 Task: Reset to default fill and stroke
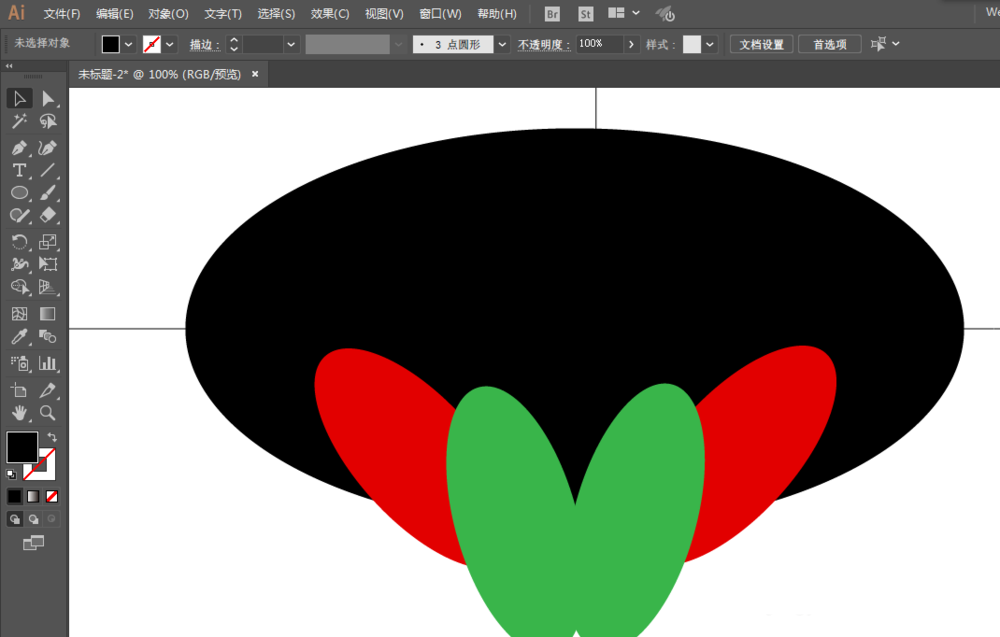11,474
